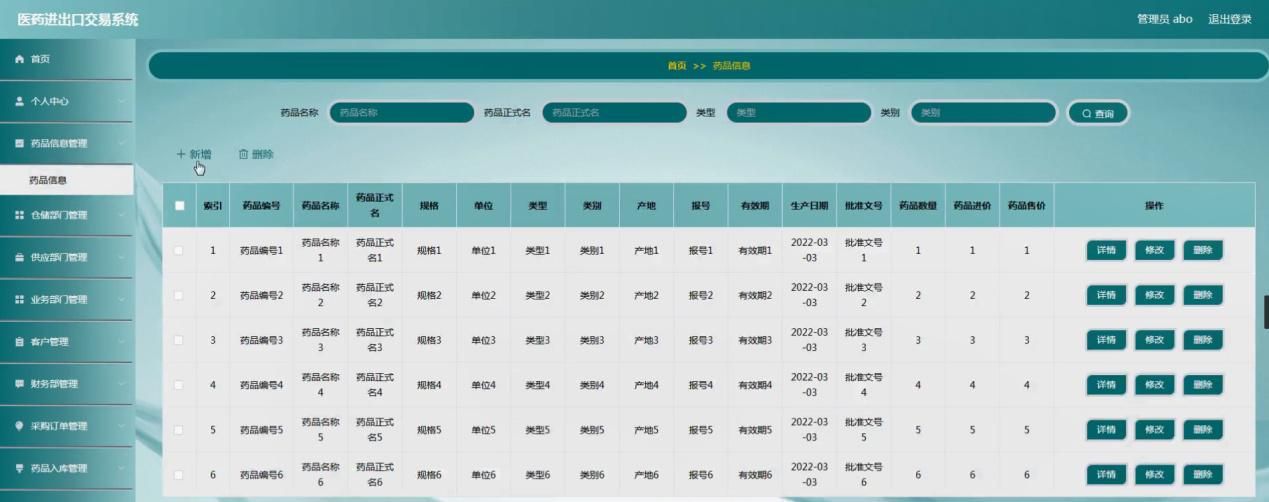Click the 药品编号 column header
Screen dimensions: 1269x502
tap(262, 206)
